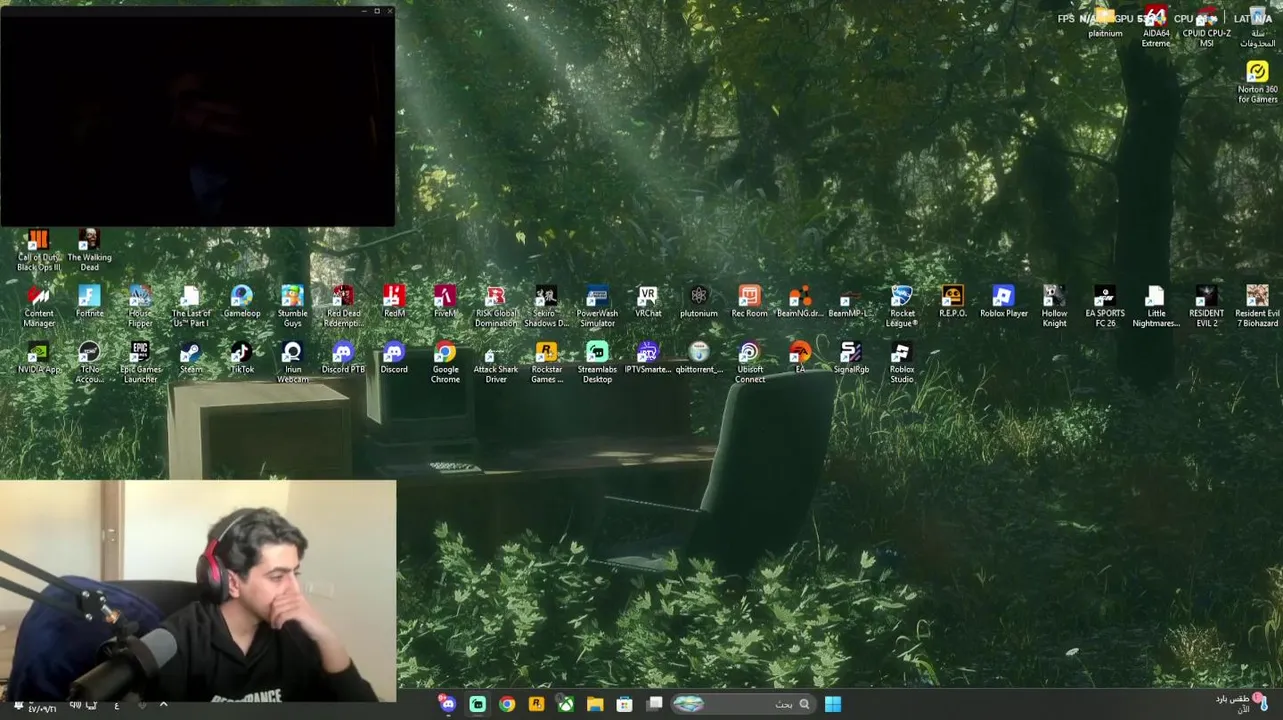1283x720 pixels.
Task: Click the Iriun Webcam icon
Action: click(292, 362)
